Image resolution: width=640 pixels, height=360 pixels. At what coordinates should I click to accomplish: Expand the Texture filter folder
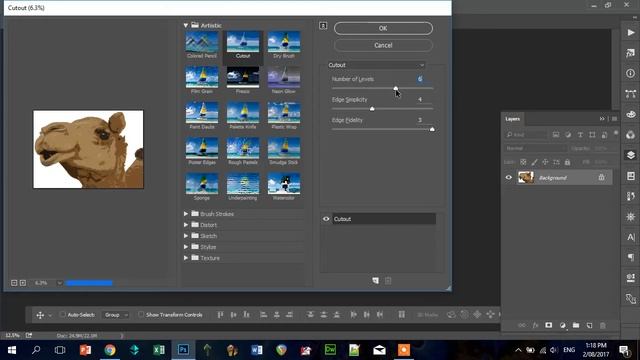pyautogui.click(x=186, y=258)
